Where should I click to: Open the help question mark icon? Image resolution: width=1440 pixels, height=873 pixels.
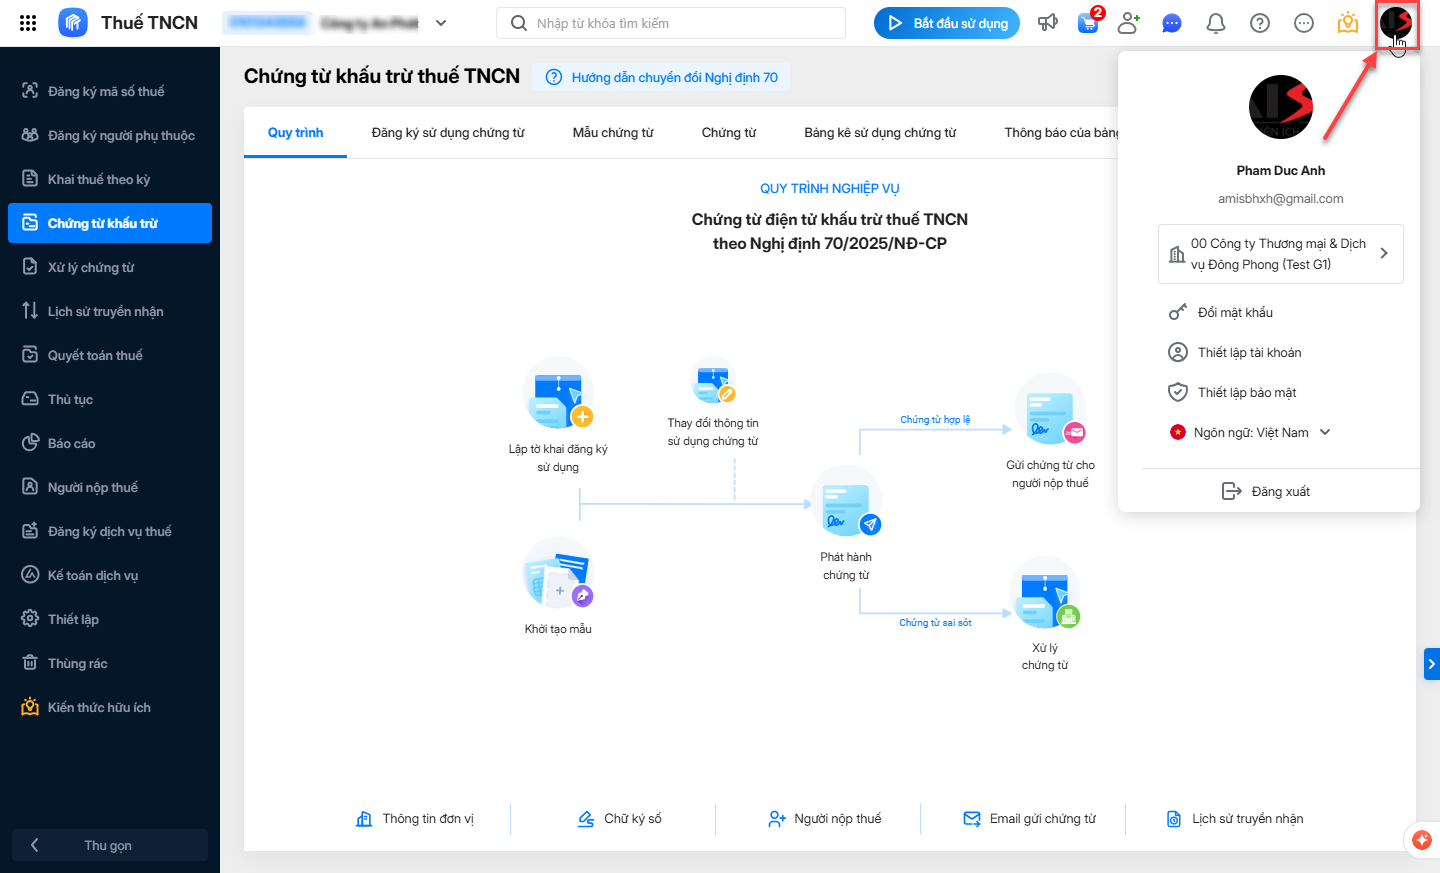(x=1260, y=23)
